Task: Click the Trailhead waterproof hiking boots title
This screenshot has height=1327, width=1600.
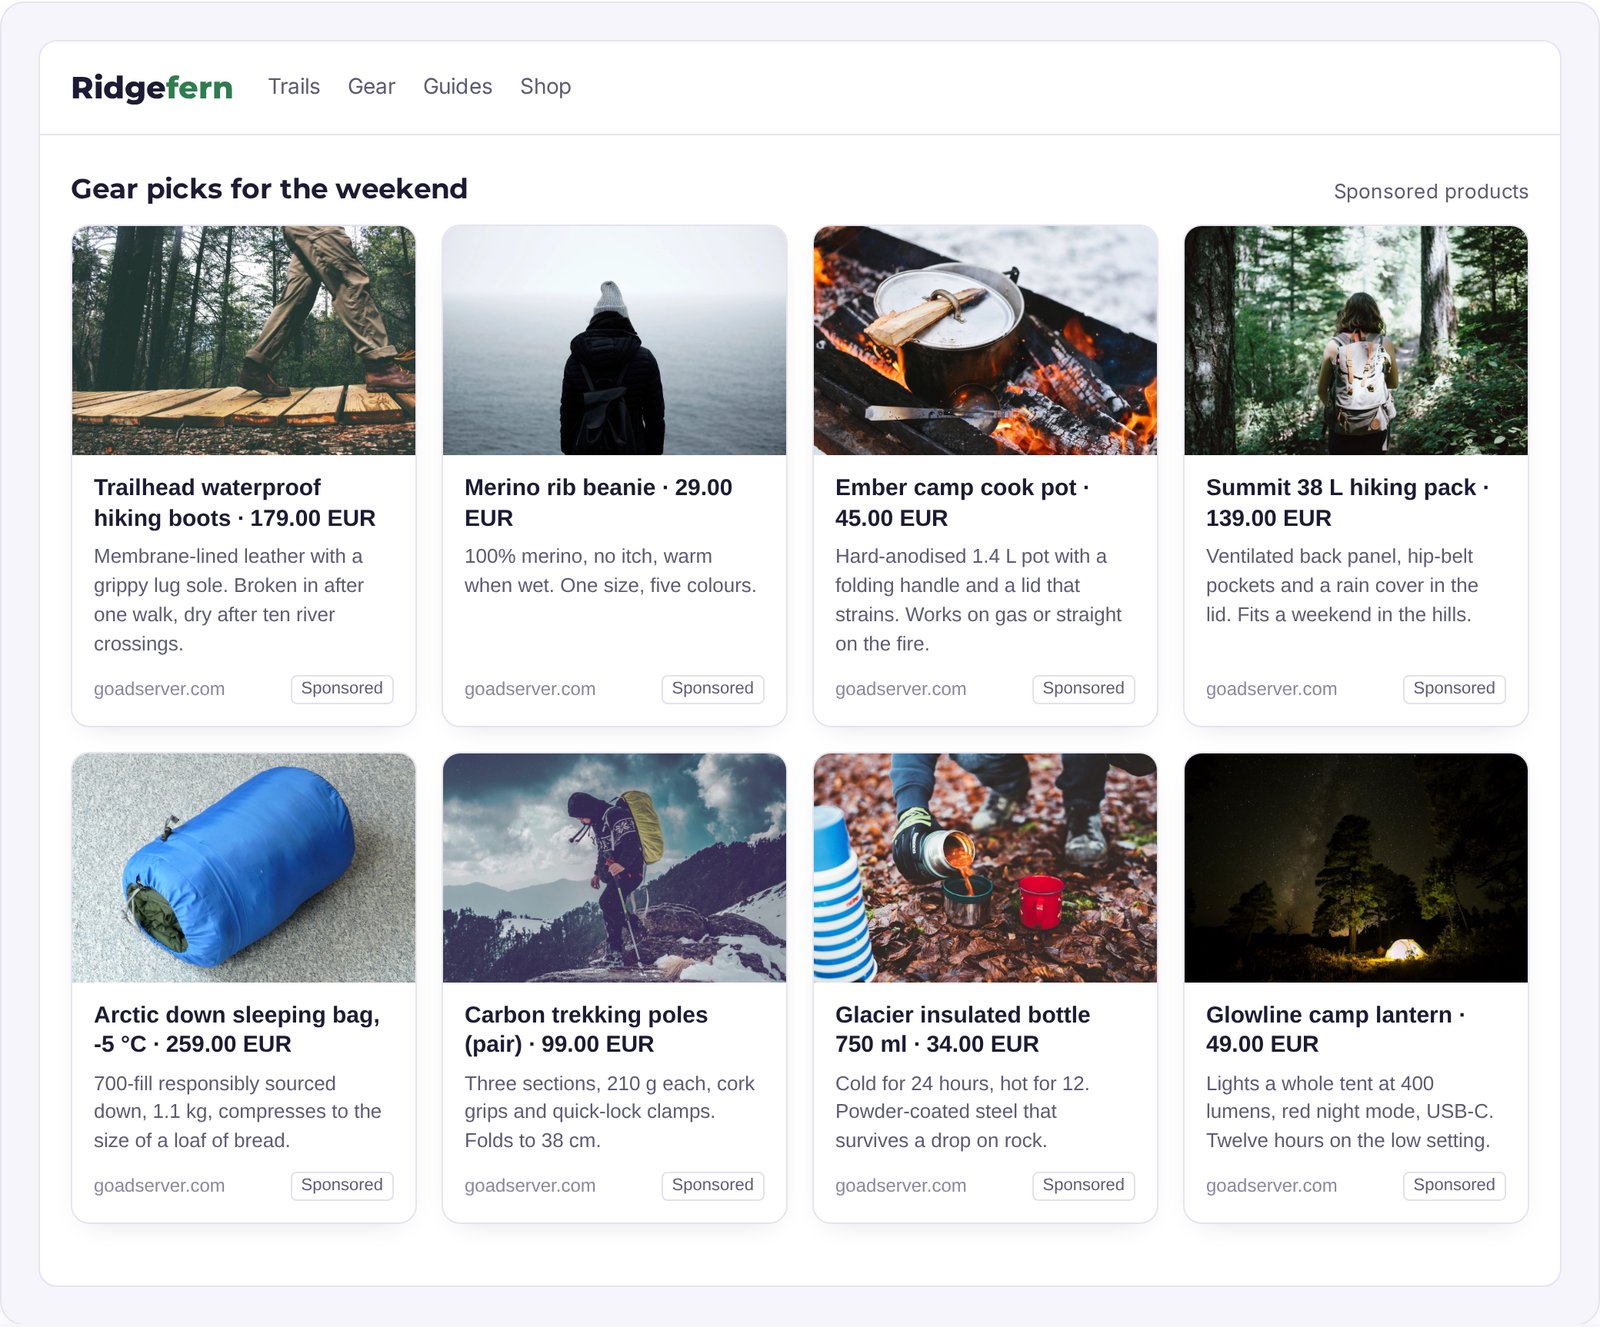Action: click(235, 502)
